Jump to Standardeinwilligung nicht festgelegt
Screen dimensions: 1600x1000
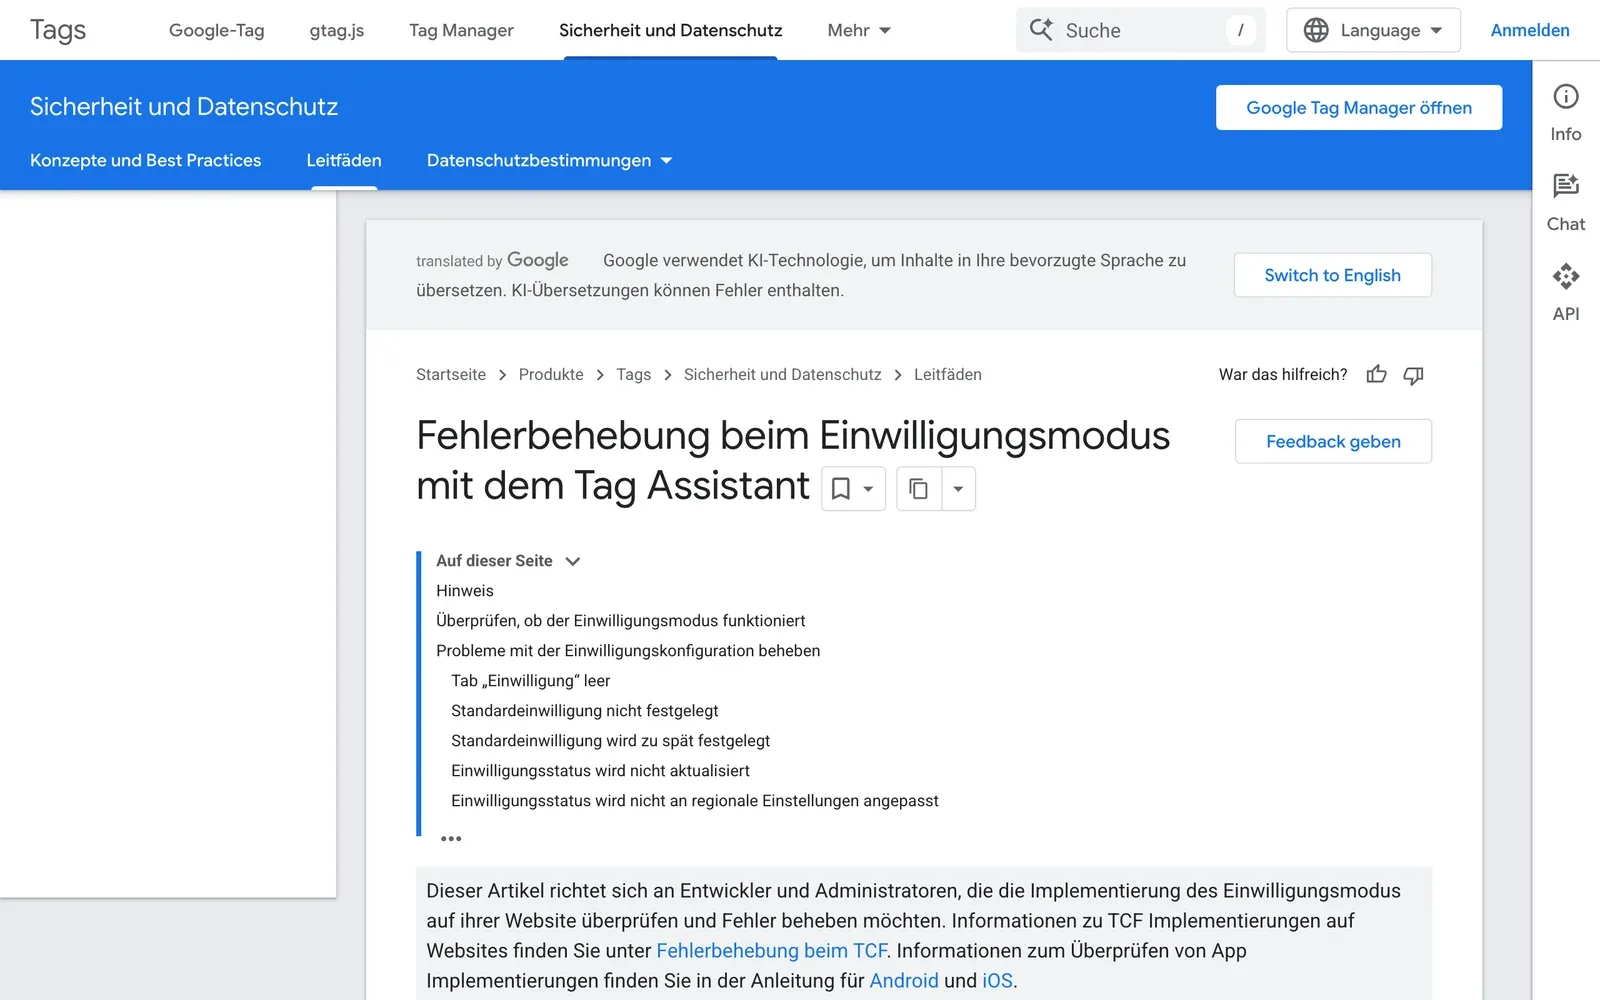[x=584, y=711]
